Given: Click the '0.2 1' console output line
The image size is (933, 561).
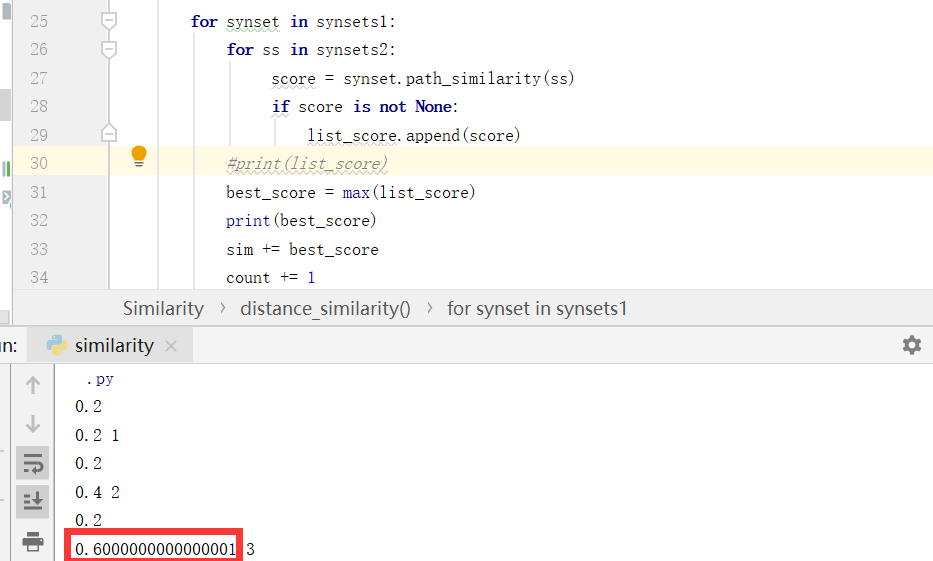Looking at the screenshot, I should (97, 435).
